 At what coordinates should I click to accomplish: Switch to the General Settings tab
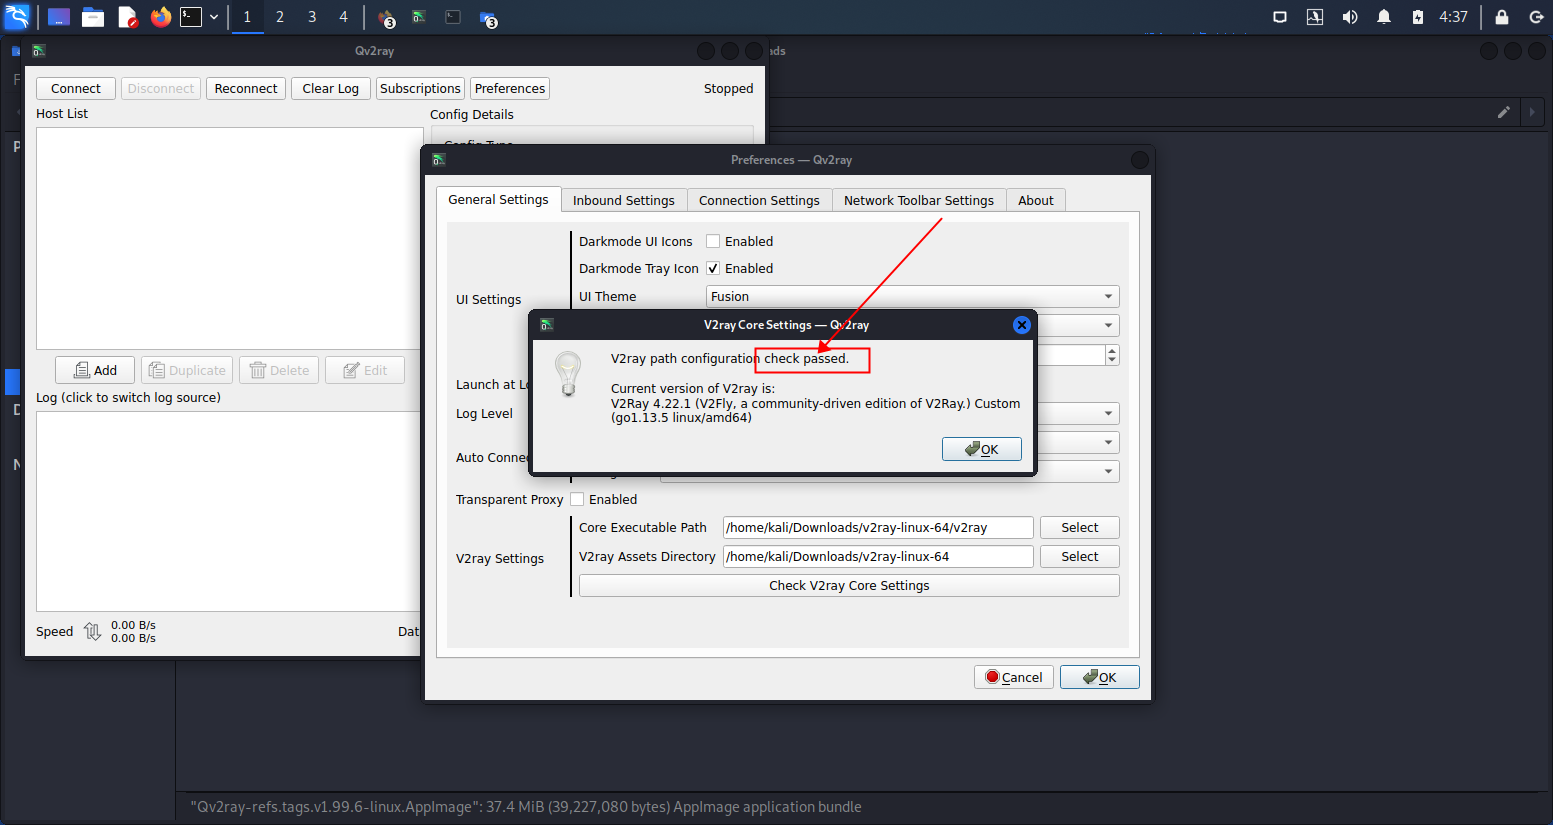point(498,200)
